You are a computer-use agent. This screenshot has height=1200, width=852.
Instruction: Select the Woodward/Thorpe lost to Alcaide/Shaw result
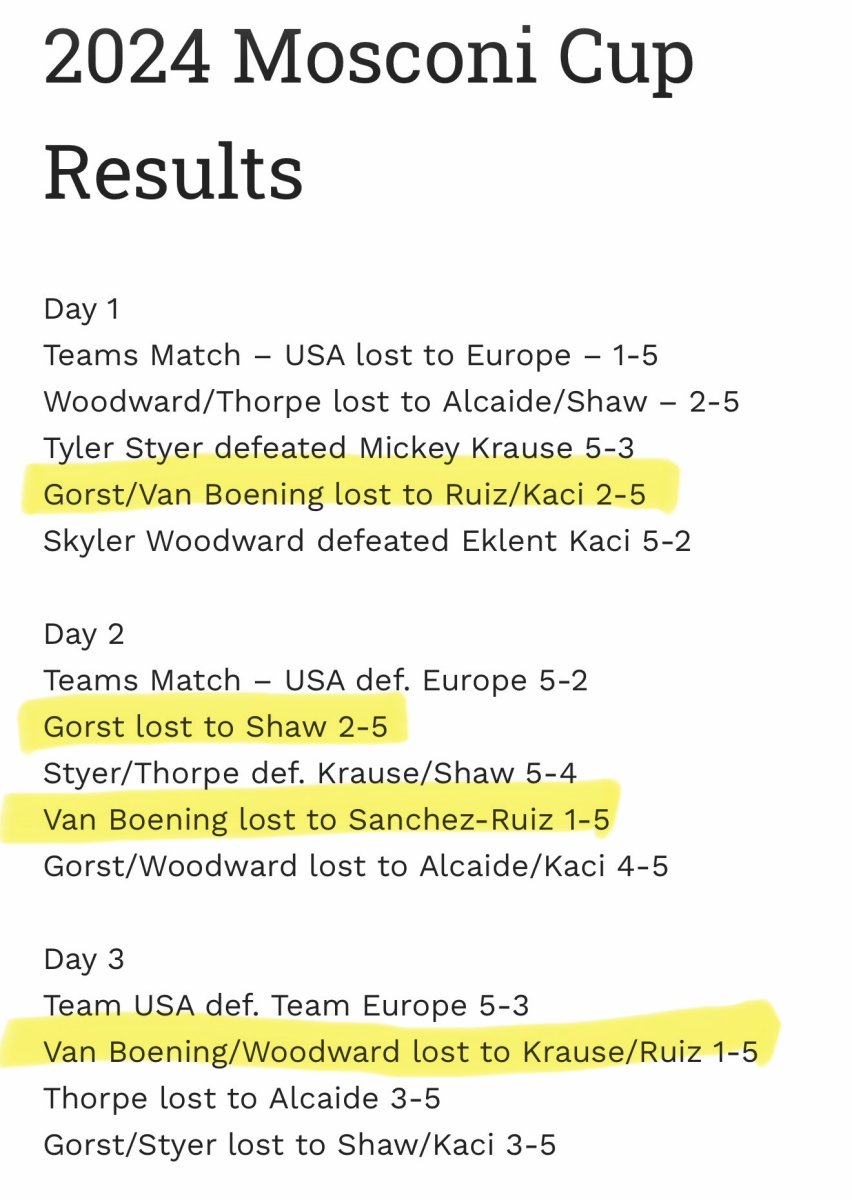[391, 402]
